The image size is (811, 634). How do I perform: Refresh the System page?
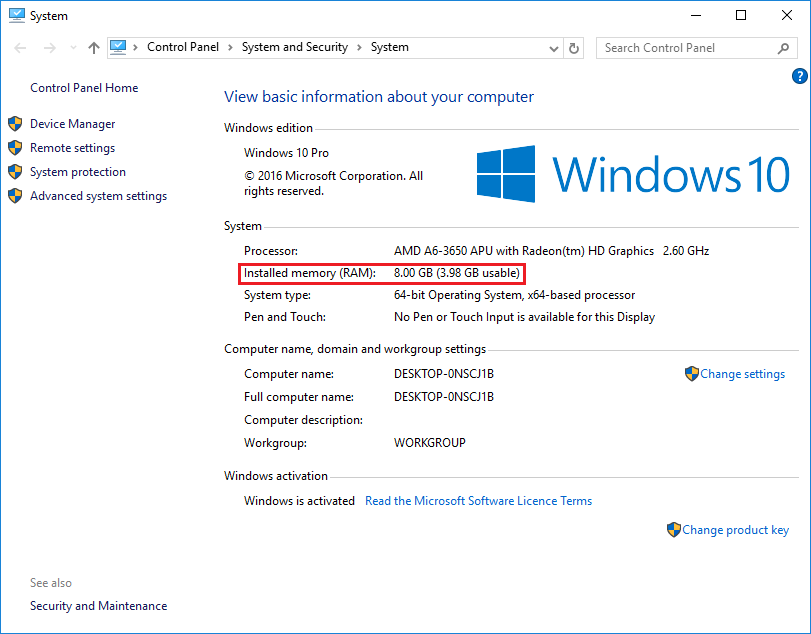[574, 49]
